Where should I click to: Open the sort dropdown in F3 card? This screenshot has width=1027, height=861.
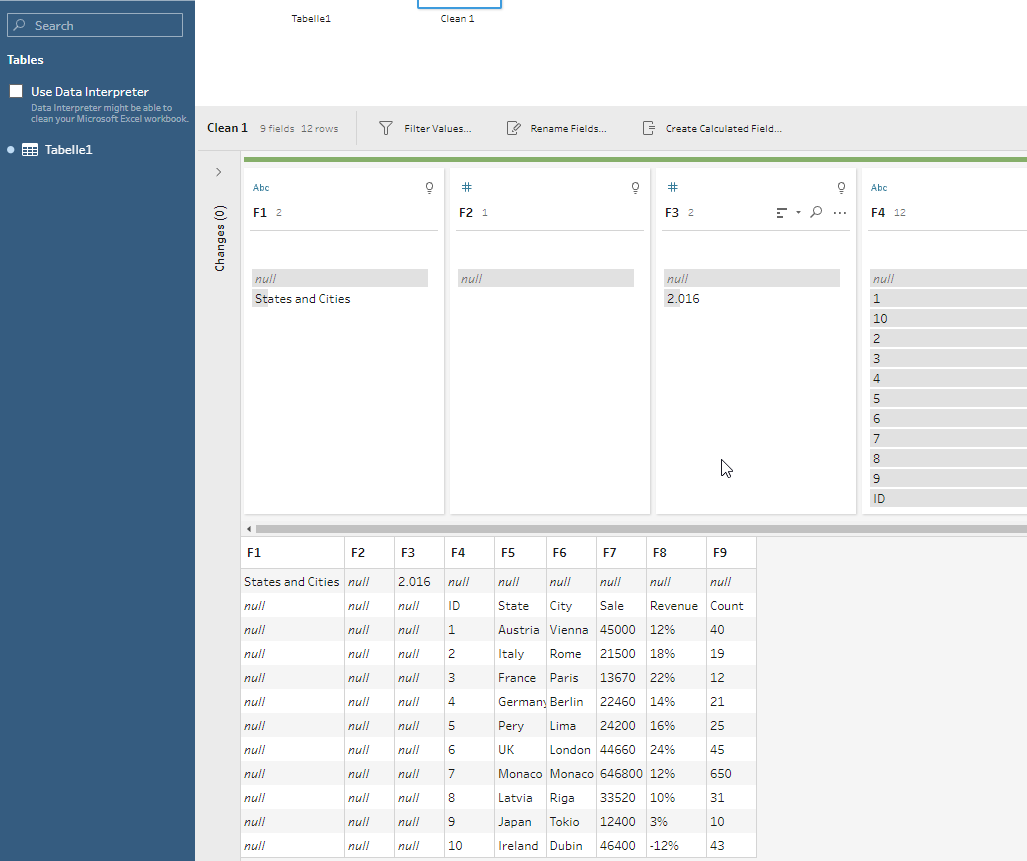pos(787,212)
